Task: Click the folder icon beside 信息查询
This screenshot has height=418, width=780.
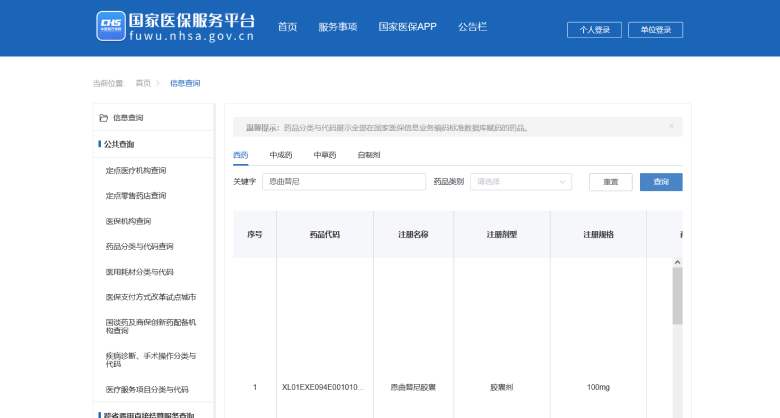Action: tap(103, 118)
